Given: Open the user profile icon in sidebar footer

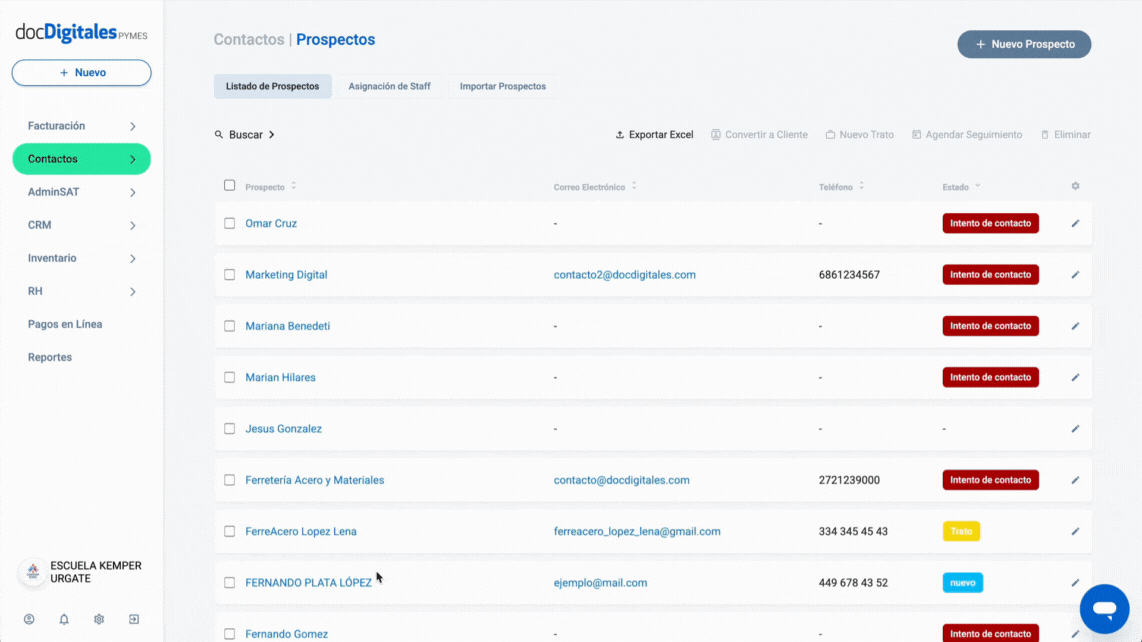Looking at the screenshot, I should (29, 619).
